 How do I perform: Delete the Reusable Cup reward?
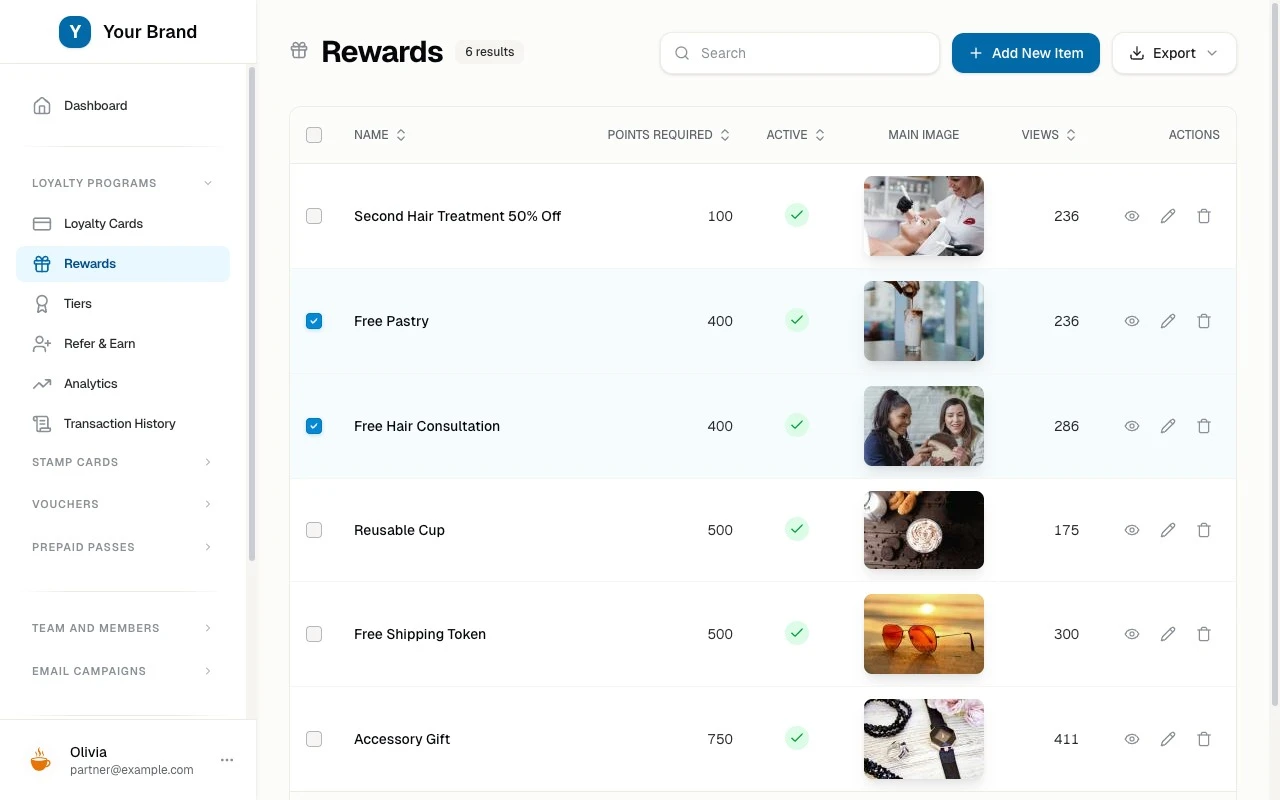pos(1204,530)
